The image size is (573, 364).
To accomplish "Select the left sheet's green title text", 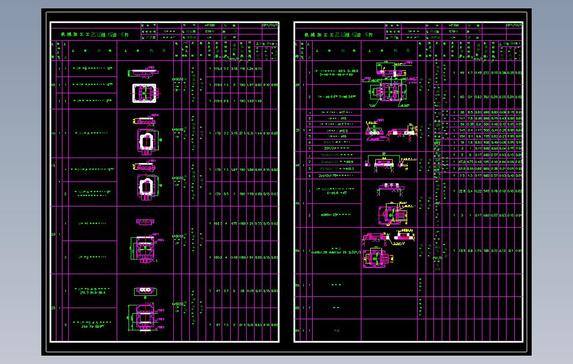I will [x=95, y=34].
